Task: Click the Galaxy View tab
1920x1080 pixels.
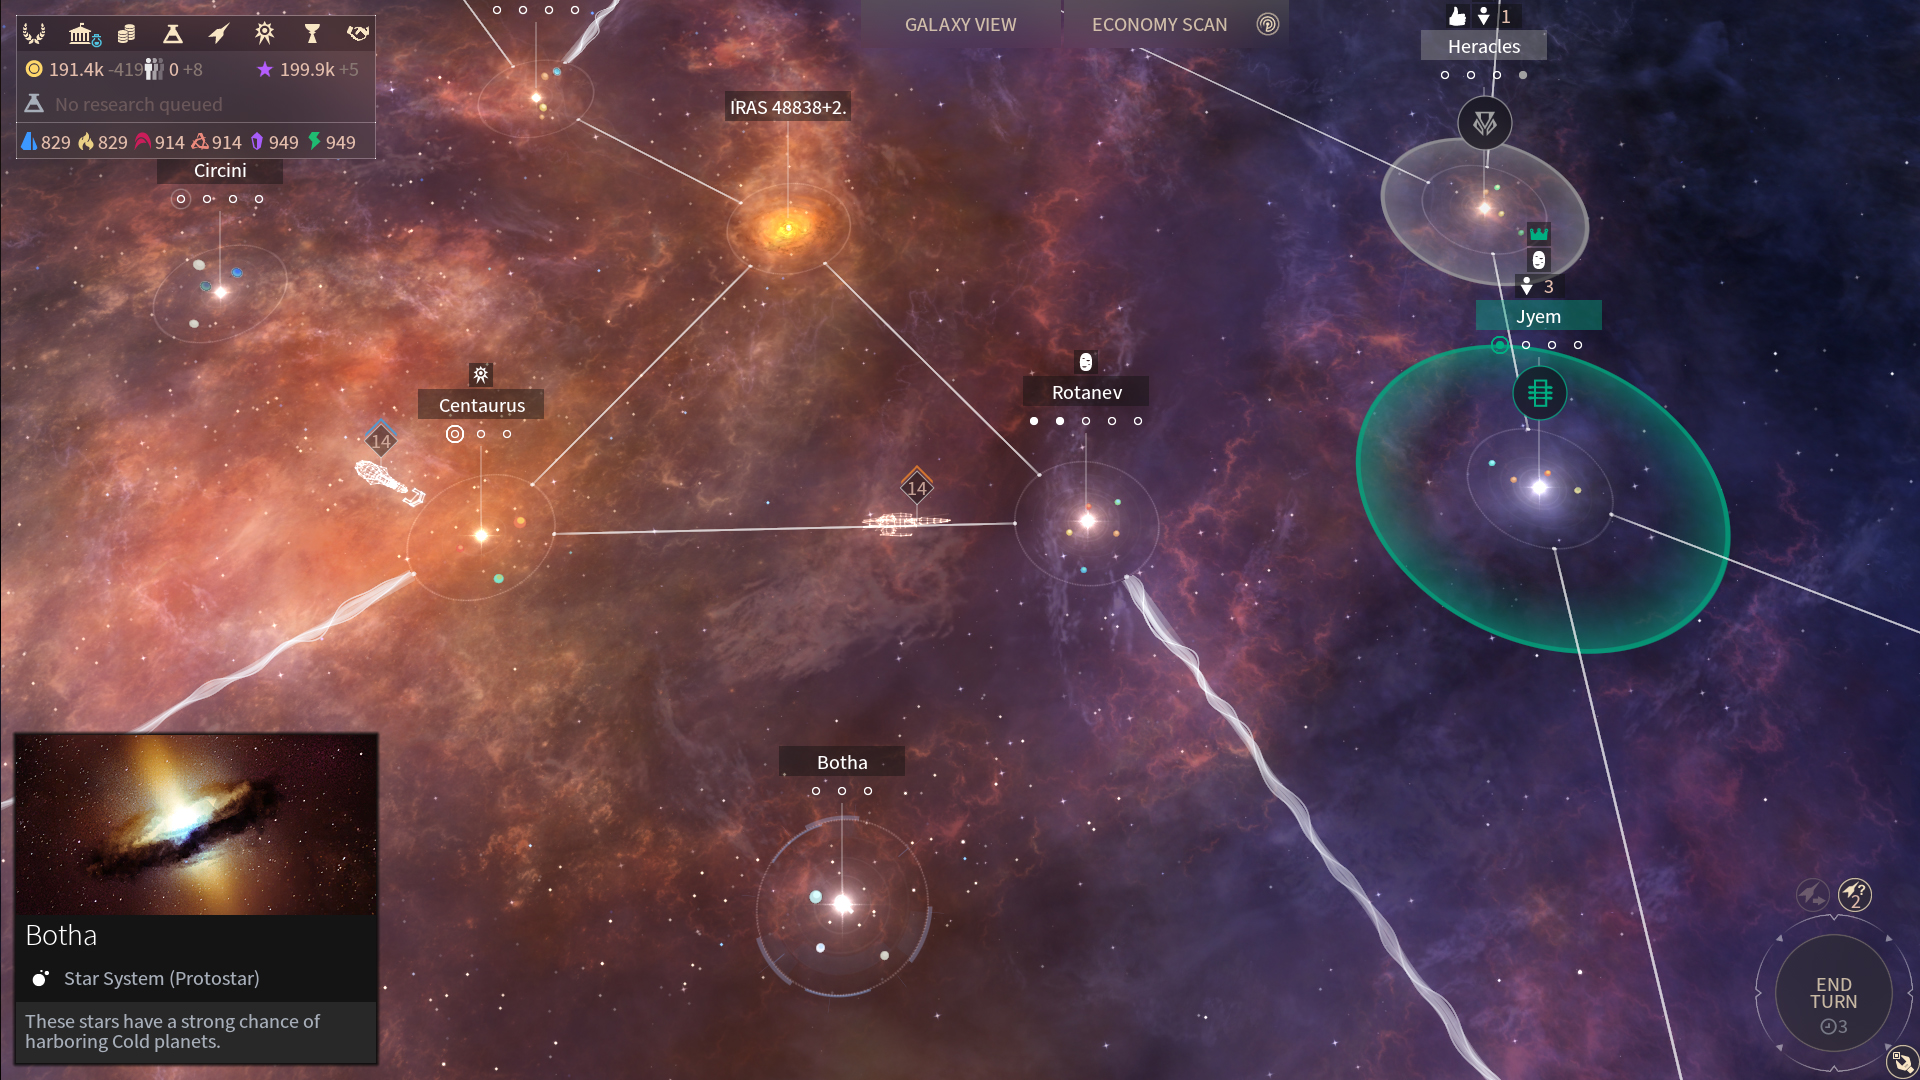Action: [x=960, y=24]
